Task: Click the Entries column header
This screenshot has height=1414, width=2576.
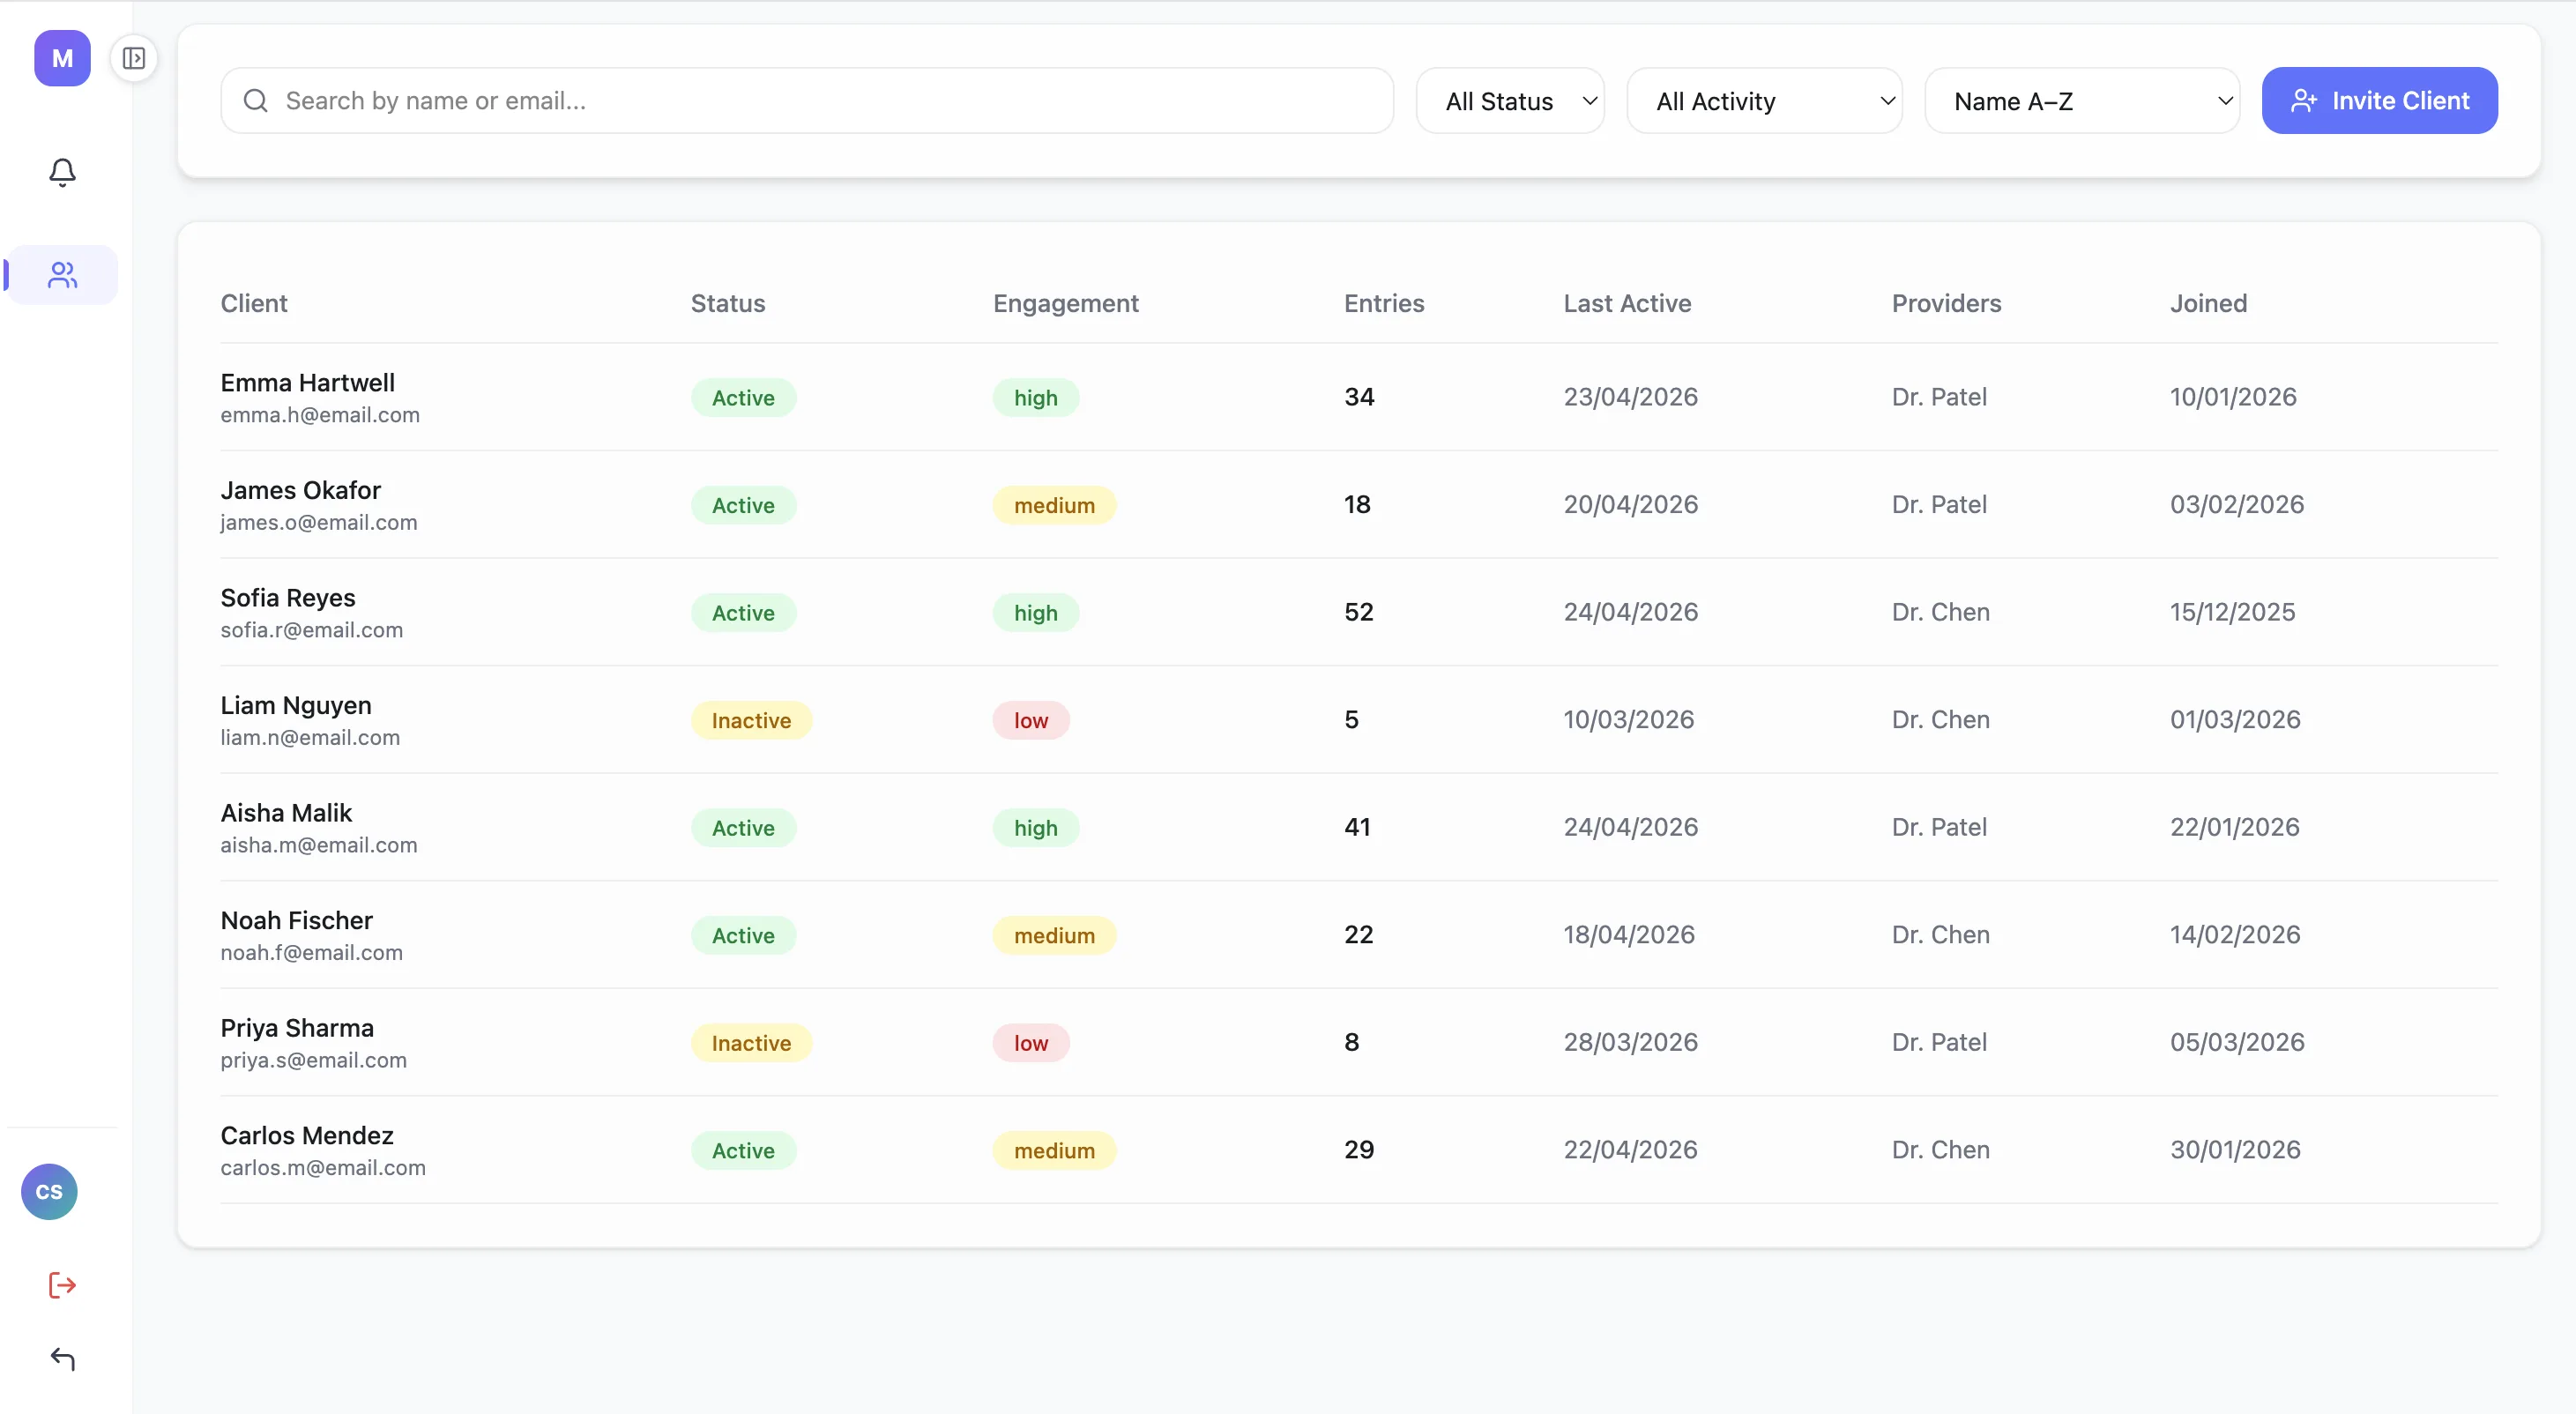Action: tap(1383, 303)
